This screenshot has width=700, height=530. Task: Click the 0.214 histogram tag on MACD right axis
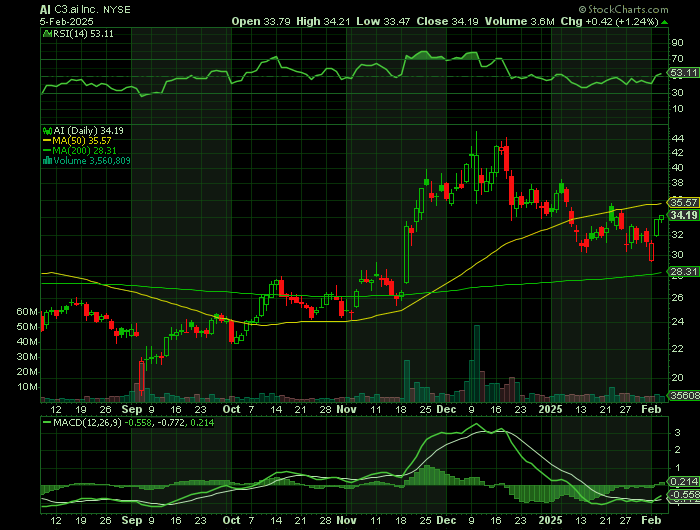tap(683, 482)
